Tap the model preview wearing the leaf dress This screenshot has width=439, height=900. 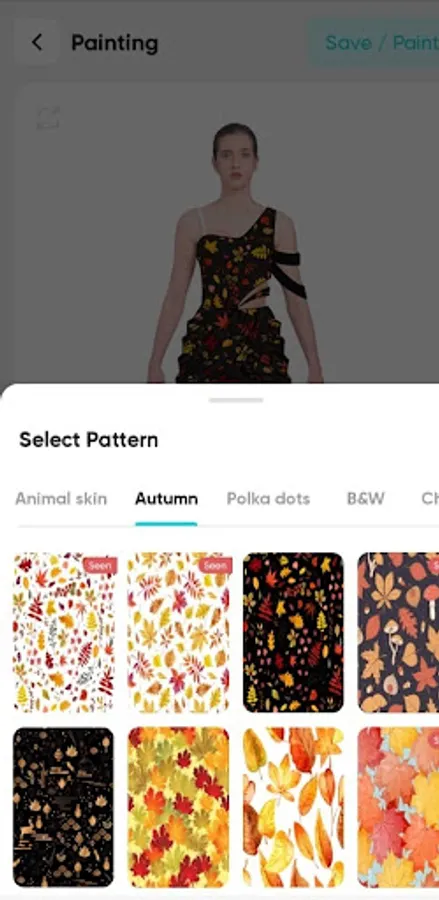tap(235, 253)
